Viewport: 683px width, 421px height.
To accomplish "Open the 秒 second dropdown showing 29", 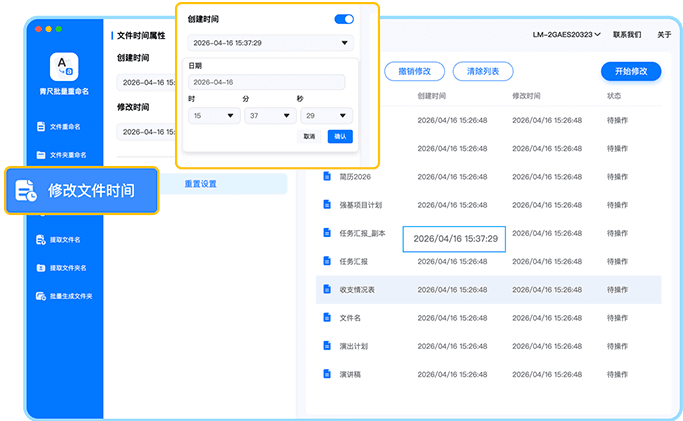I will pyautogui.click(x=325, y=116).
